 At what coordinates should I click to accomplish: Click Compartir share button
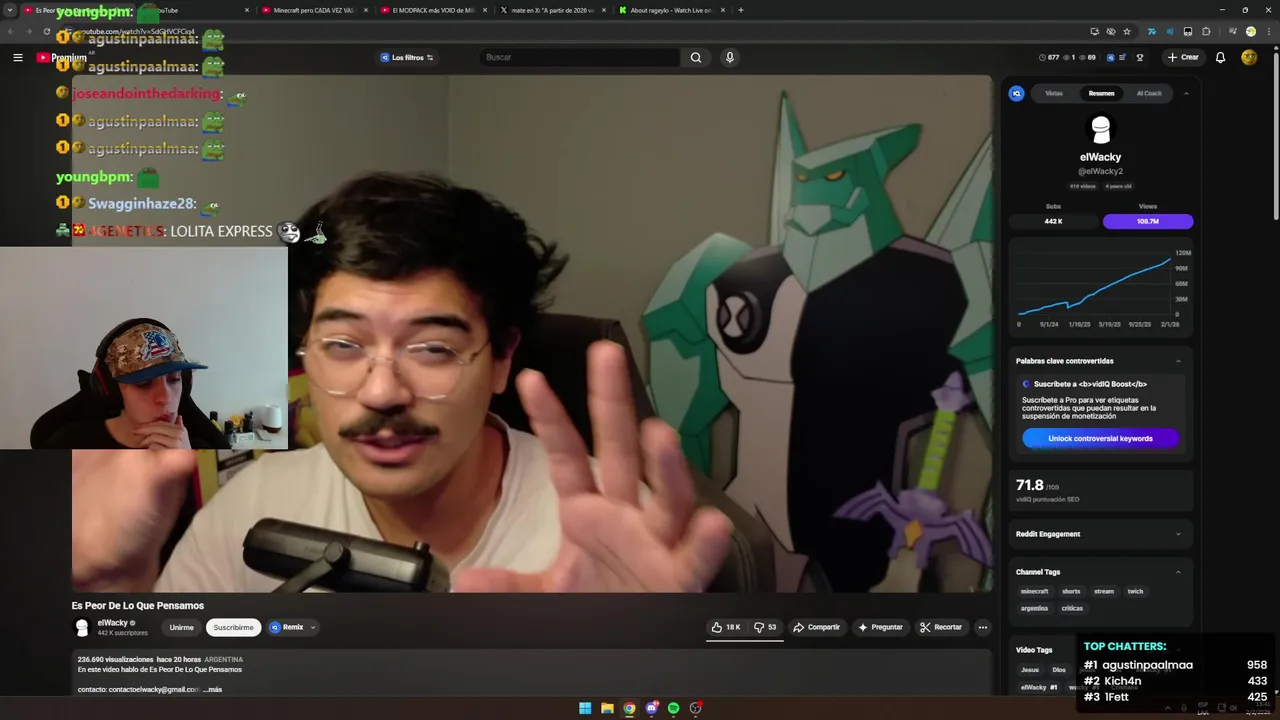pos(817,627)
